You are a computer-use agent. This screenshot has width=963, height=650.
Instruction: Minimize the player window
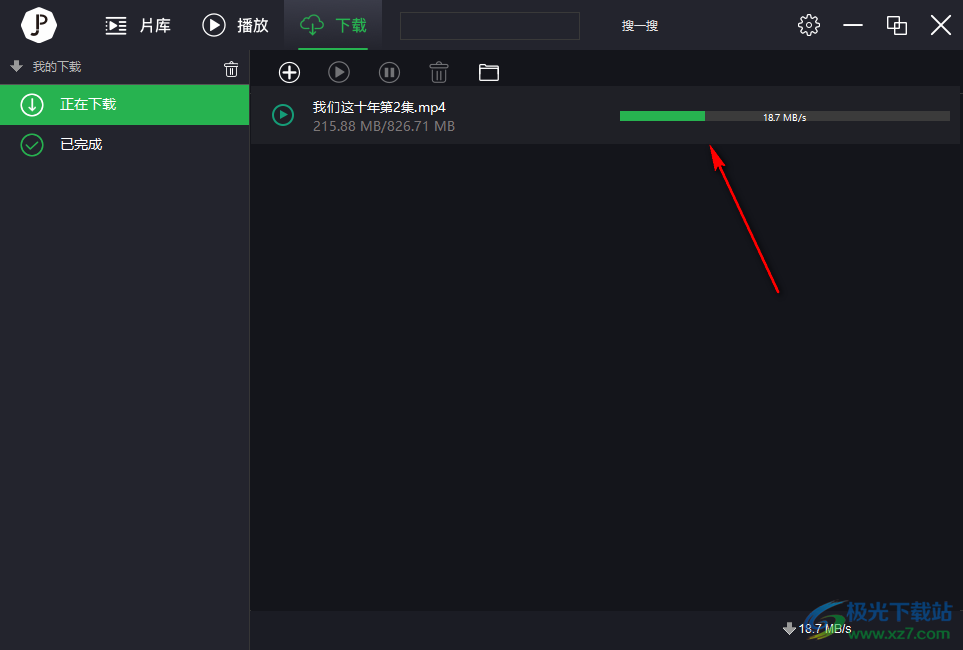pos(852,25)
